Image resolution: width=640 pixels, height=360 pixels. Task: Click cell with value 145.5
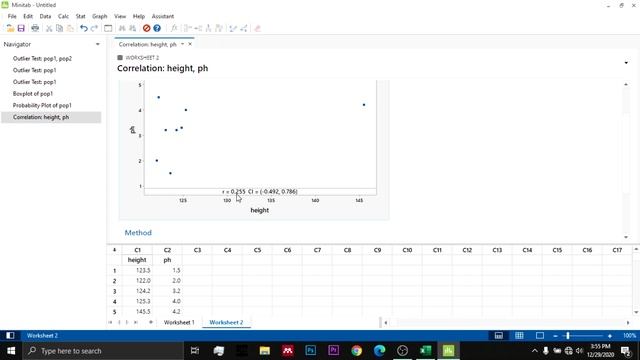[137, 311]
